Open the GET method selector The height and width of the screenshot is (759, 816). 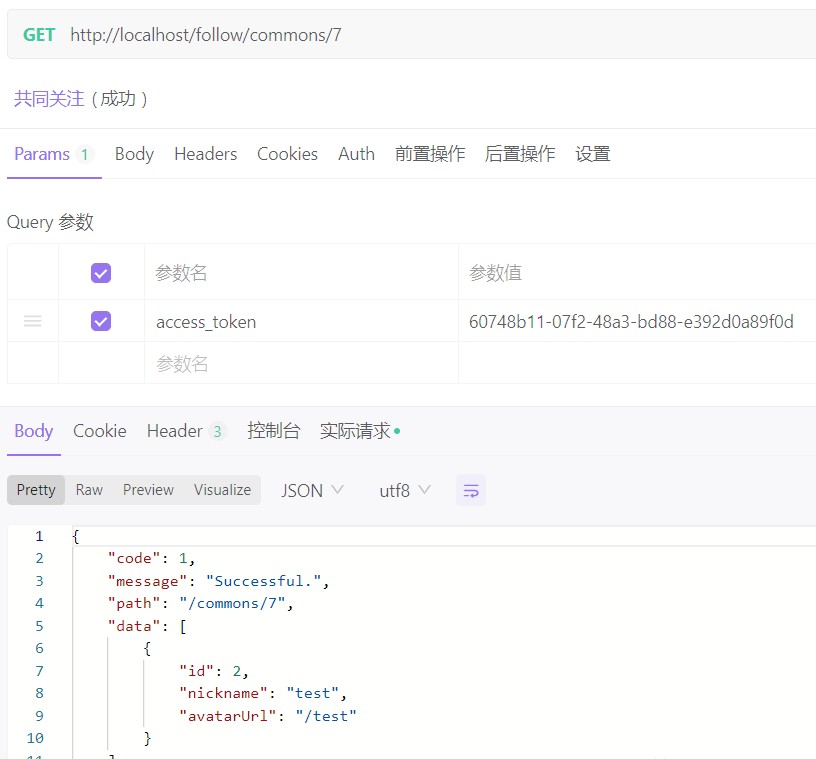pyautogui.click(x=39, y=35)
